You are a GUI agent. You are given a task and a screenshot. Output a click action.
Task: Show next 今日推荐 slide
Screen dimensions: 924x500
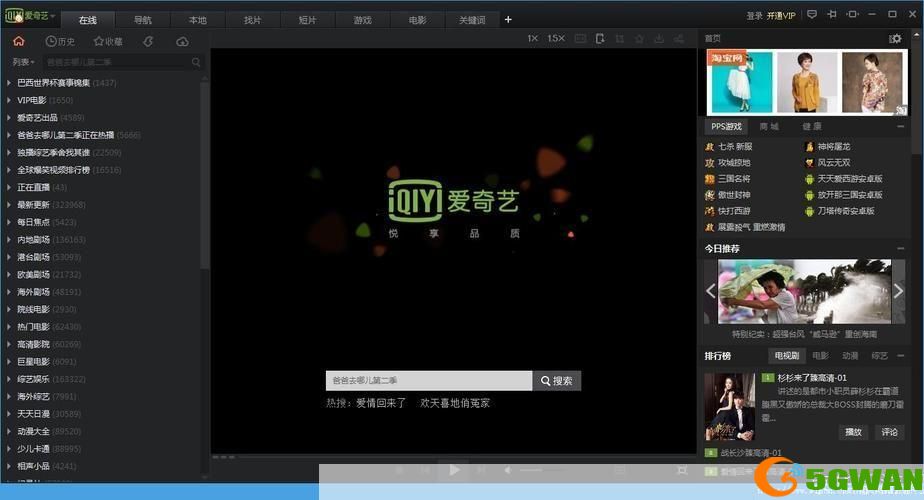tap(898, 291)
